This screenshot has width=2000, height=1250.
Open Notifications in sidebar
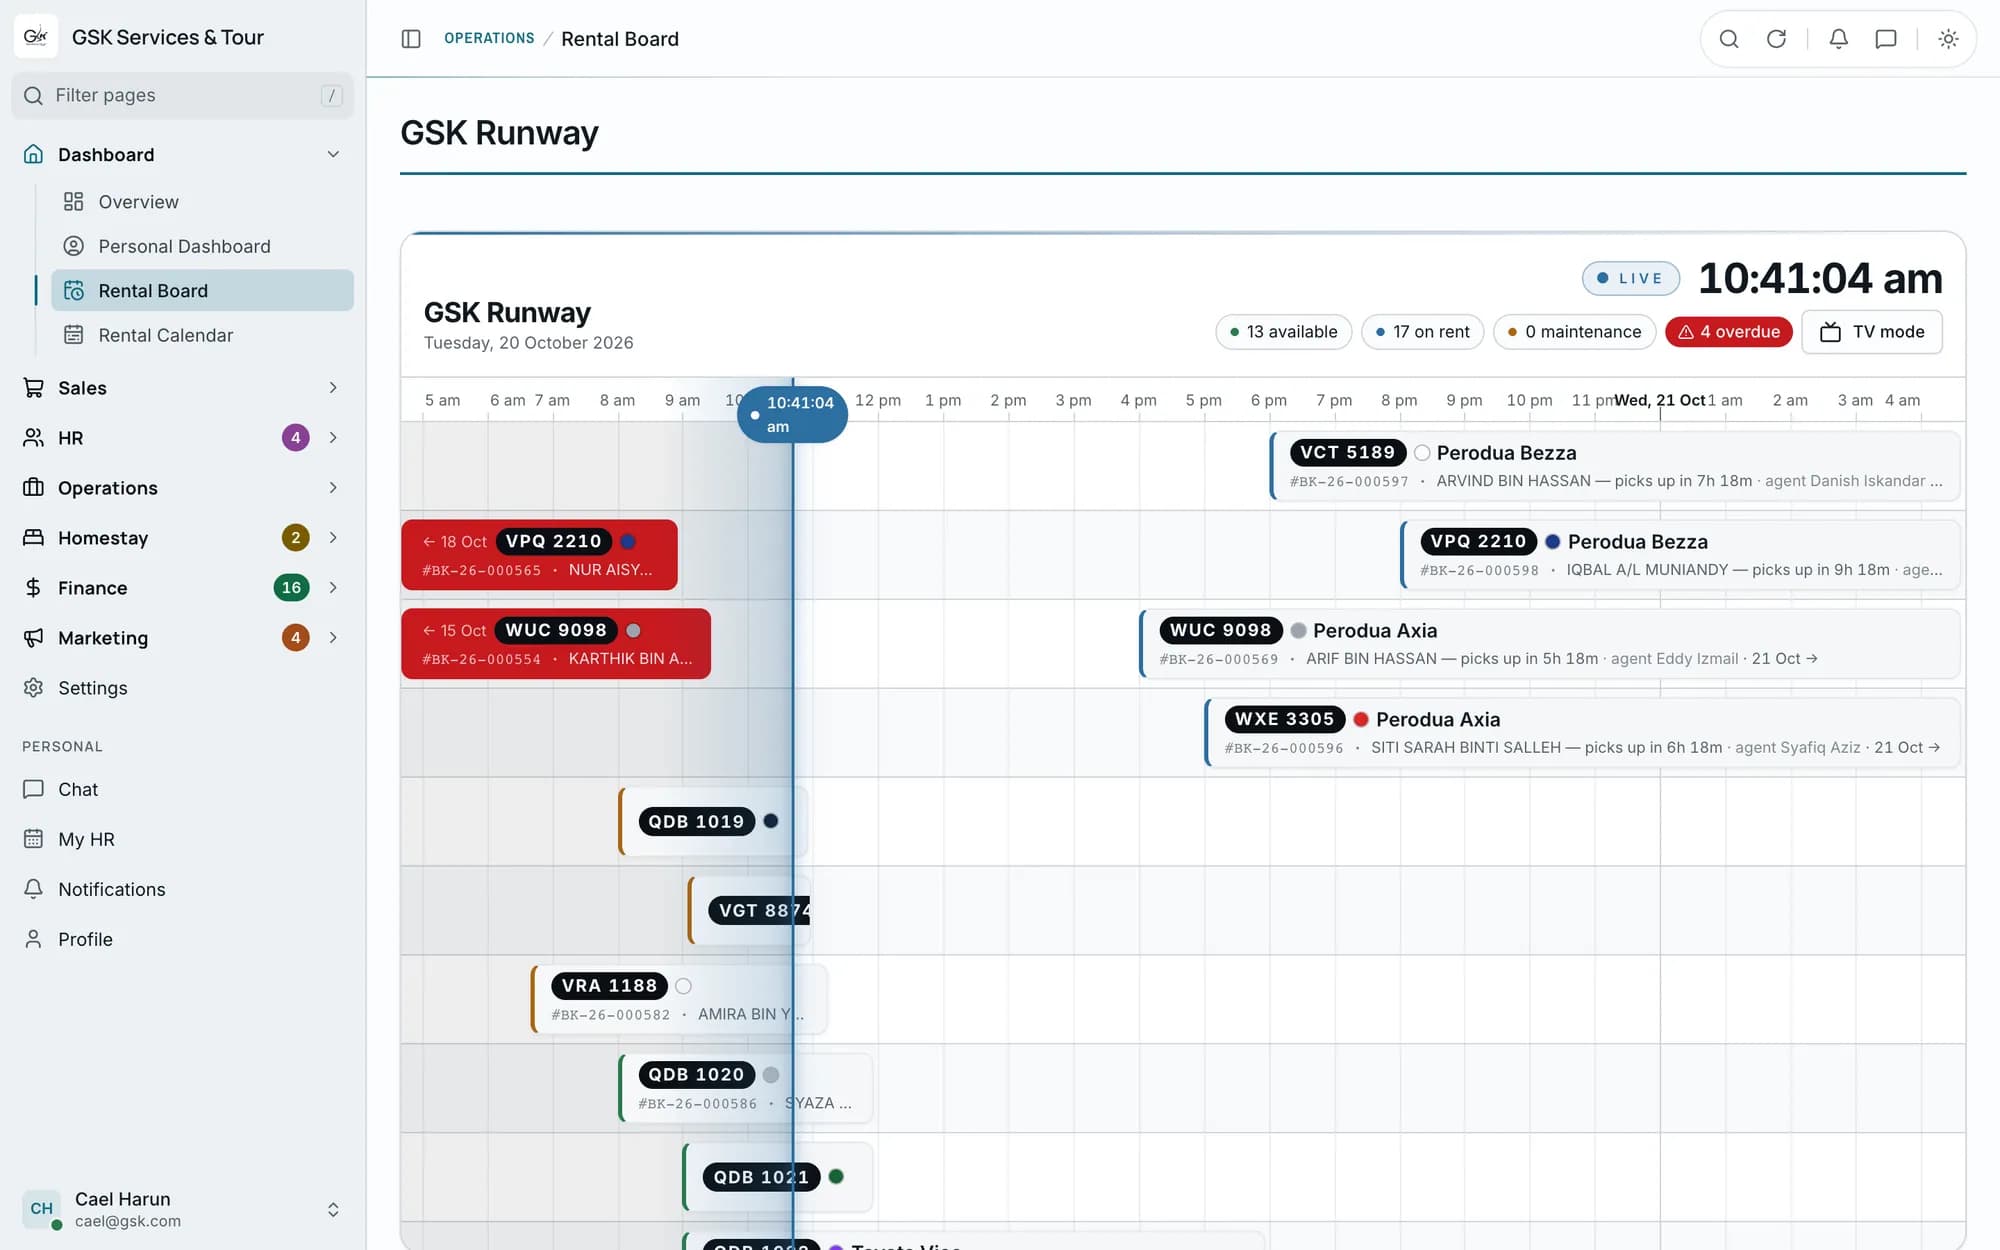tap(182, 889)
